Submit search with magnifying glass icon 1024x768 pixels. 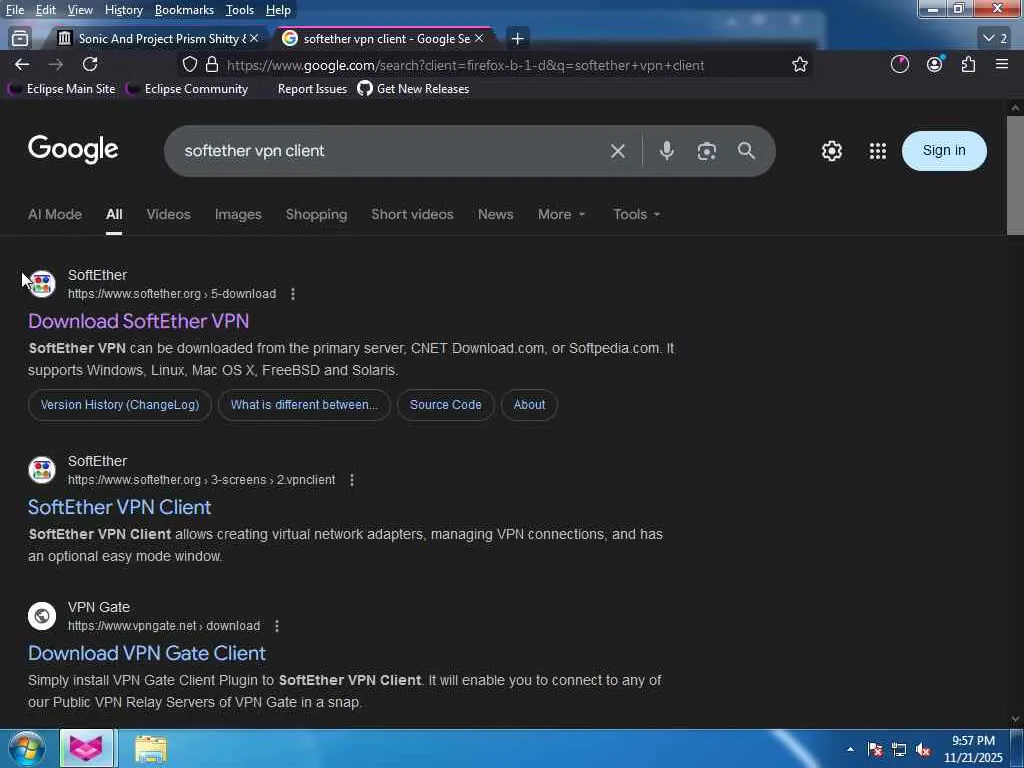coord(746,151)
